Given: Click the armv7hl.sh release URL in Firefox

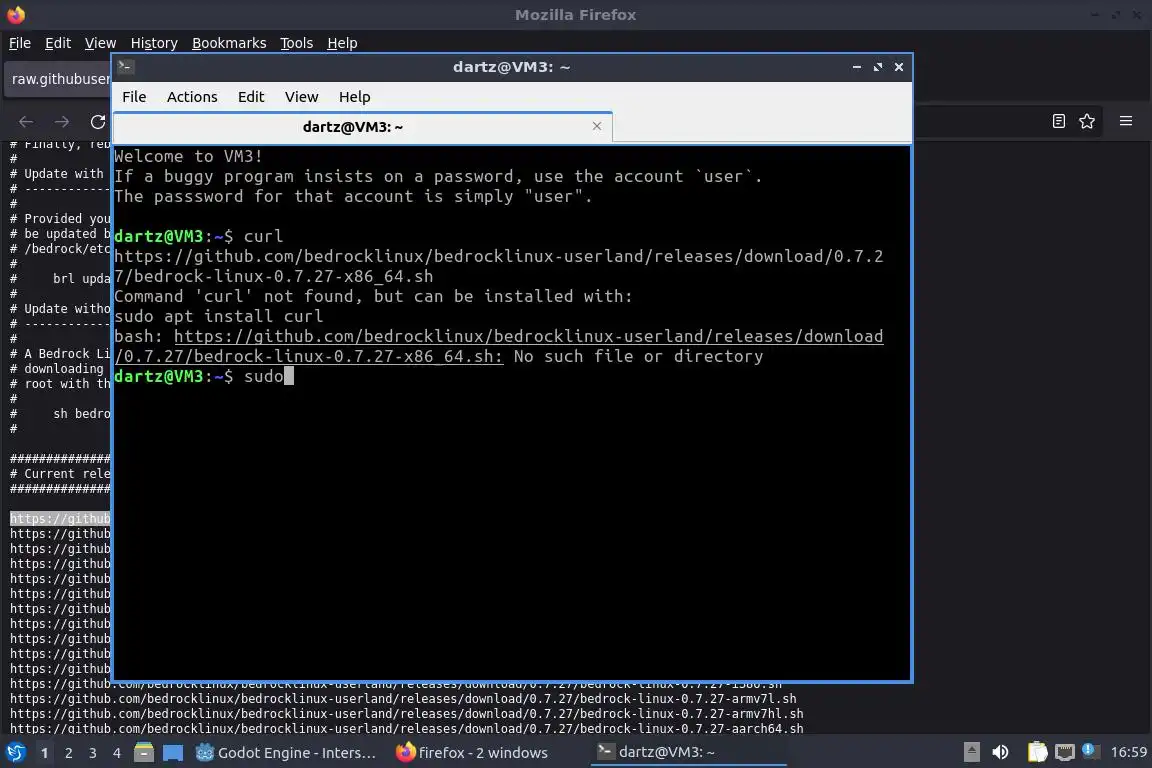Looking at the screenshot, I should coord(406,714).
